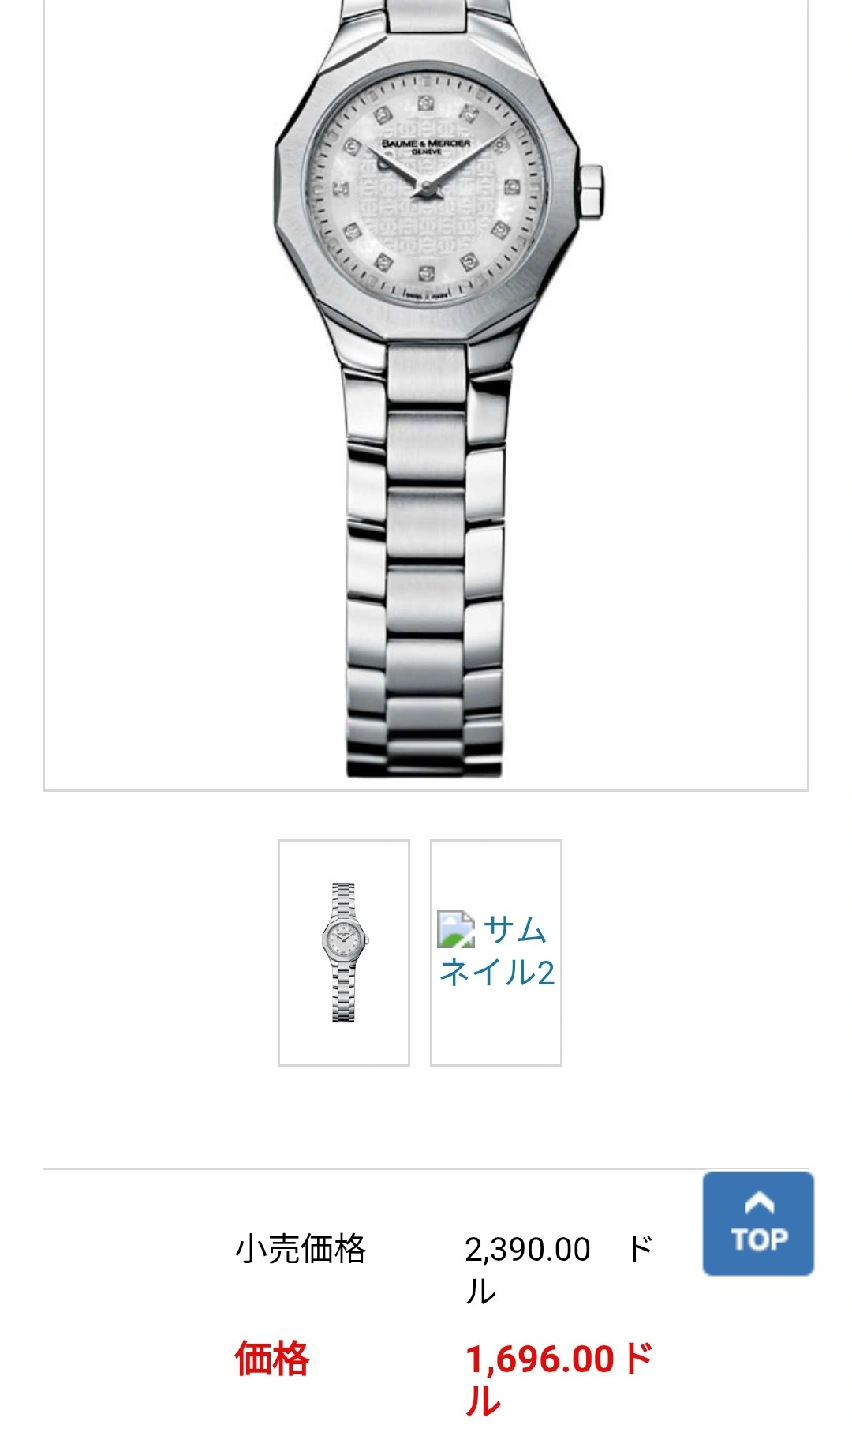Click the watch dial in the main image
Screen dimensions: 852x1440
pos(426,188)
